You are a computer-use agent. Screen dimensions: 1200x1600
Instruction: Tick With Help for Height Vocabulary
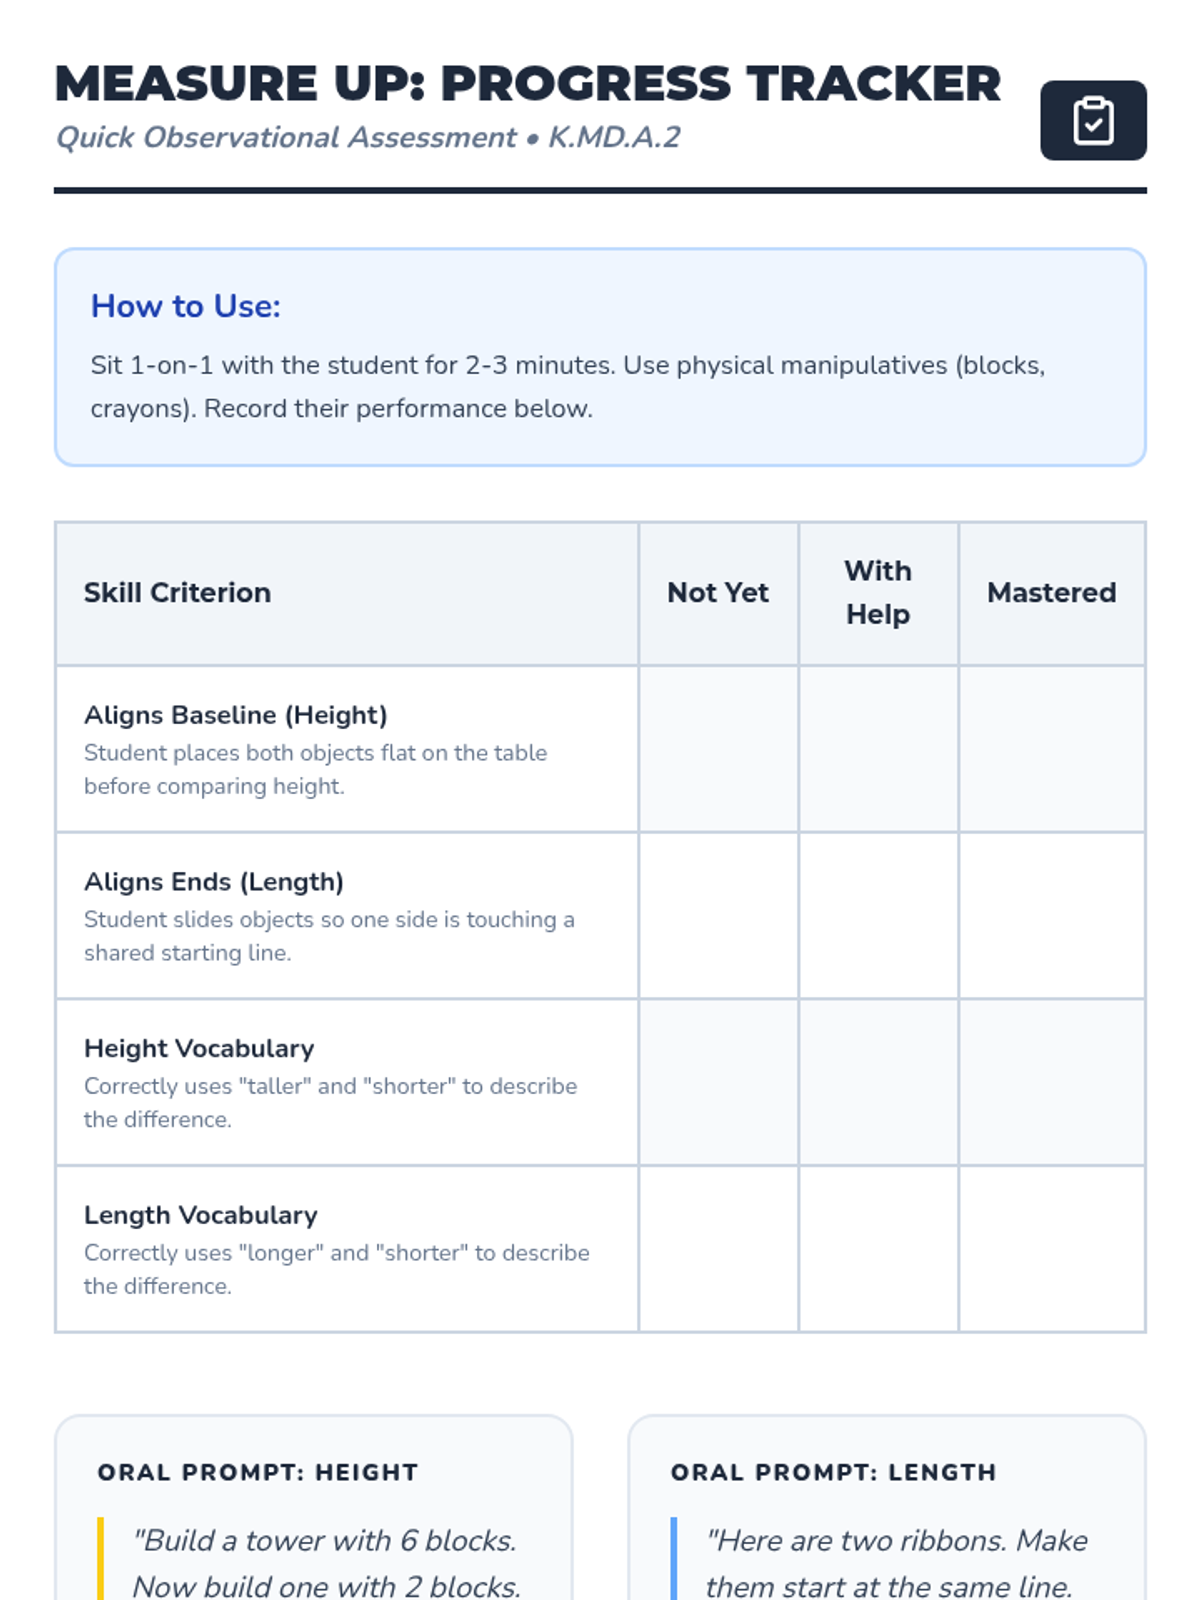coord(878,1082)
